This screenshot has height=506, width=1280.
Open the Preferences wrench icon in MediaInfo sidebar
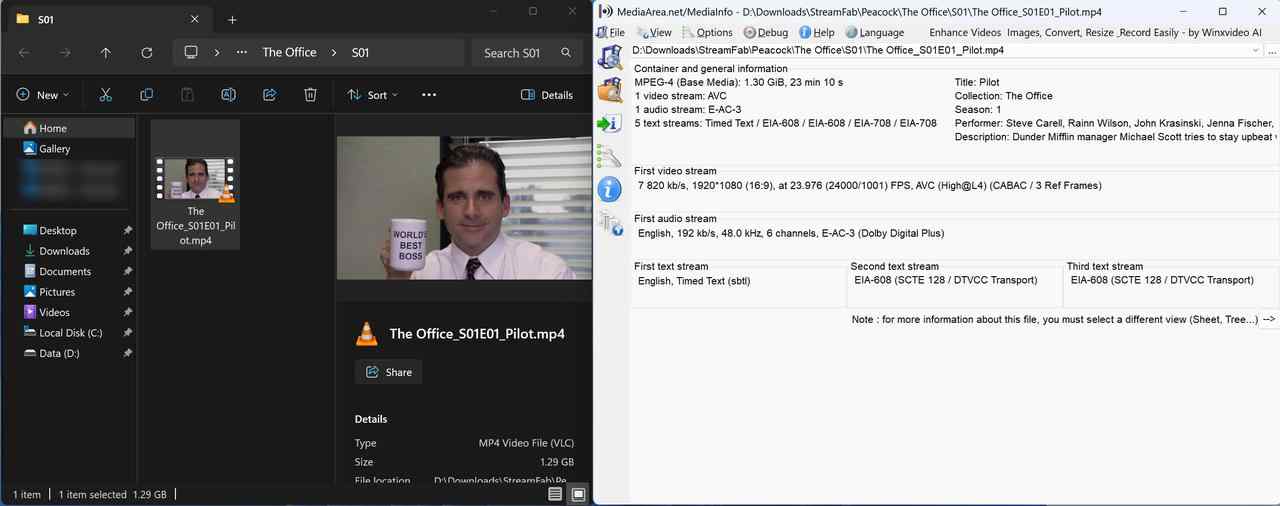point(609,155)
